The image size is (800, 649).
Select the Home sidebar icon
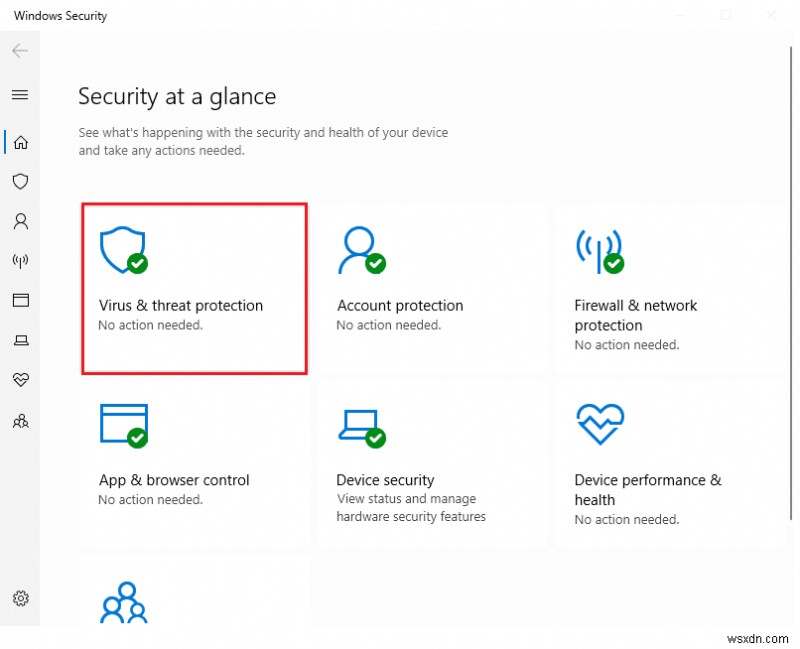click(x=20, y=142)
